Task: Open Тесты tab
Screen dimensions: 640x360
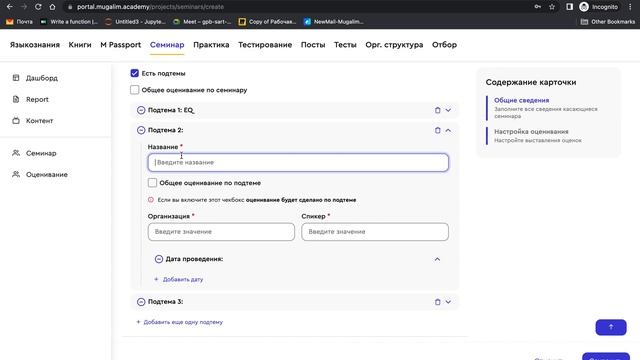Action: click(345, 45)
